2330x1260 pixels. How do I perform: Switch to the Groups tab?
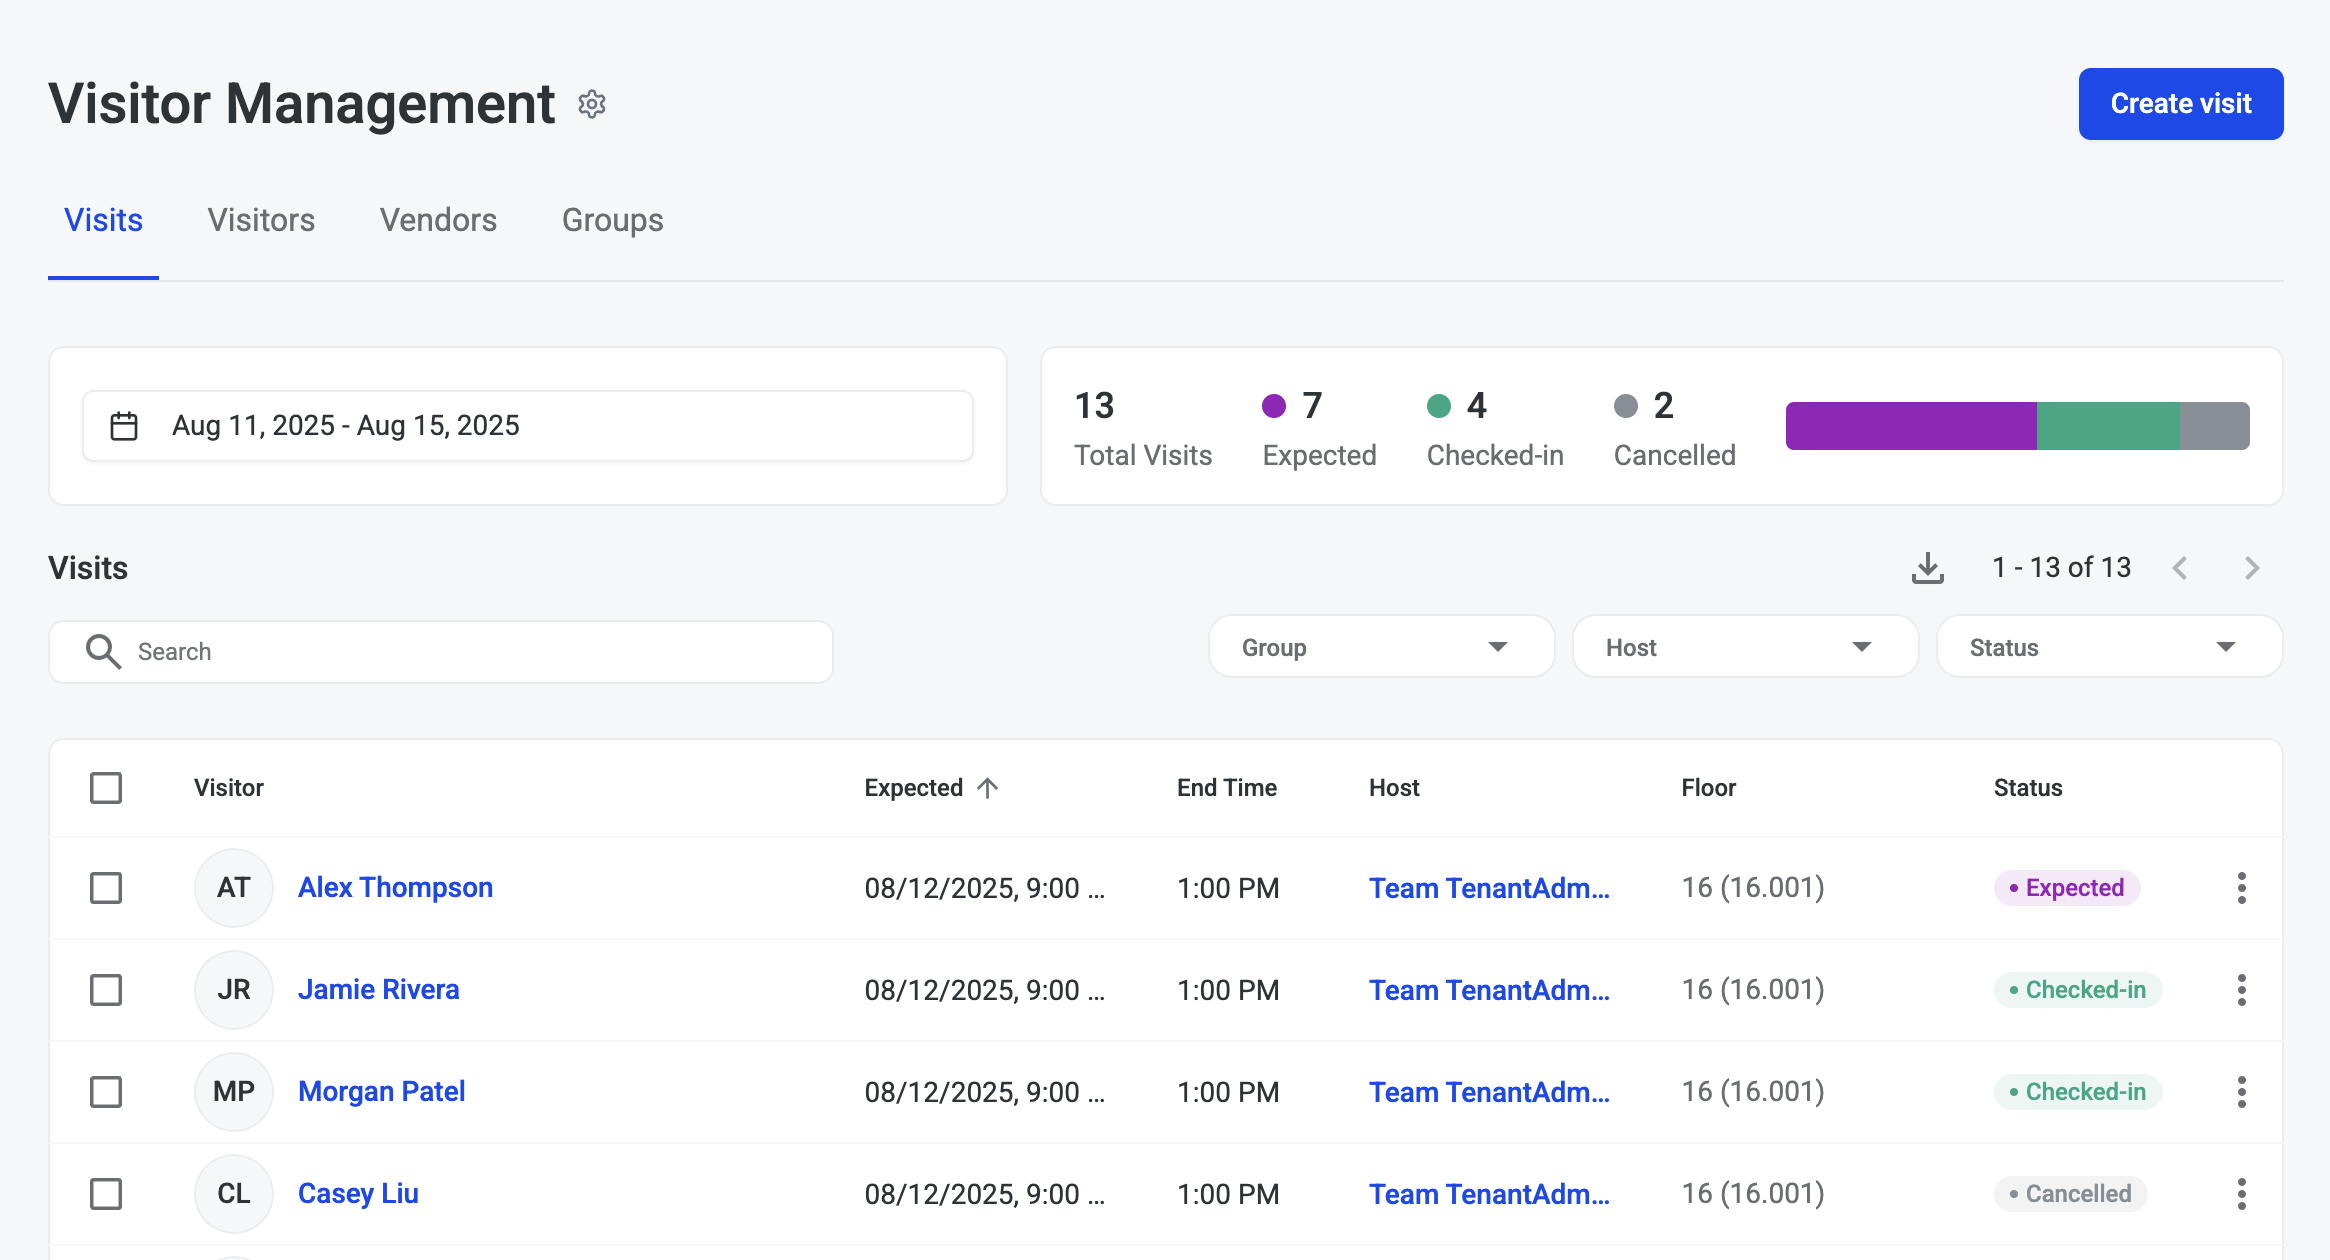coord(612,220)
